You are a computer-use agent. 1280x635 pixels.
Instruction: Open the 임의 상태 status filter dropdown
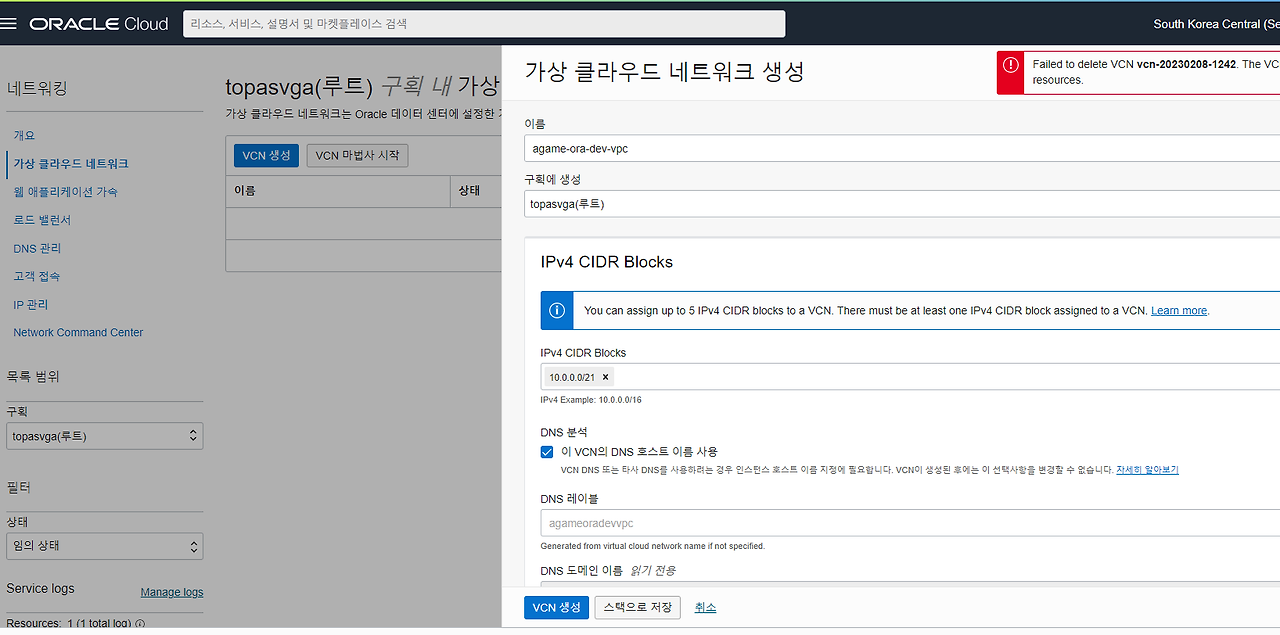pyautogui.click(x=104, y=546)
